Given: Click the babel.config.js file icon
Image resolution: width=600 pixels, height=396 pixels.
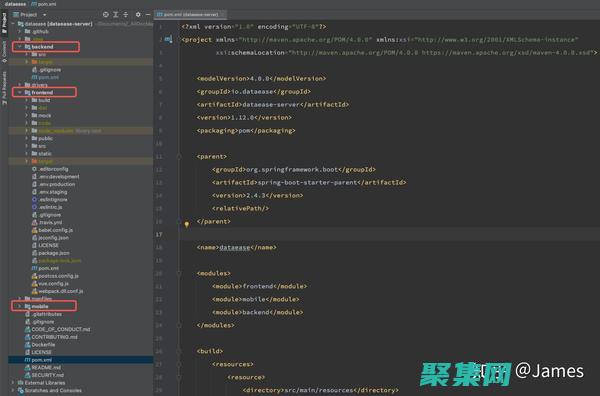Looking at the screenshot, I should click(34, 230).
